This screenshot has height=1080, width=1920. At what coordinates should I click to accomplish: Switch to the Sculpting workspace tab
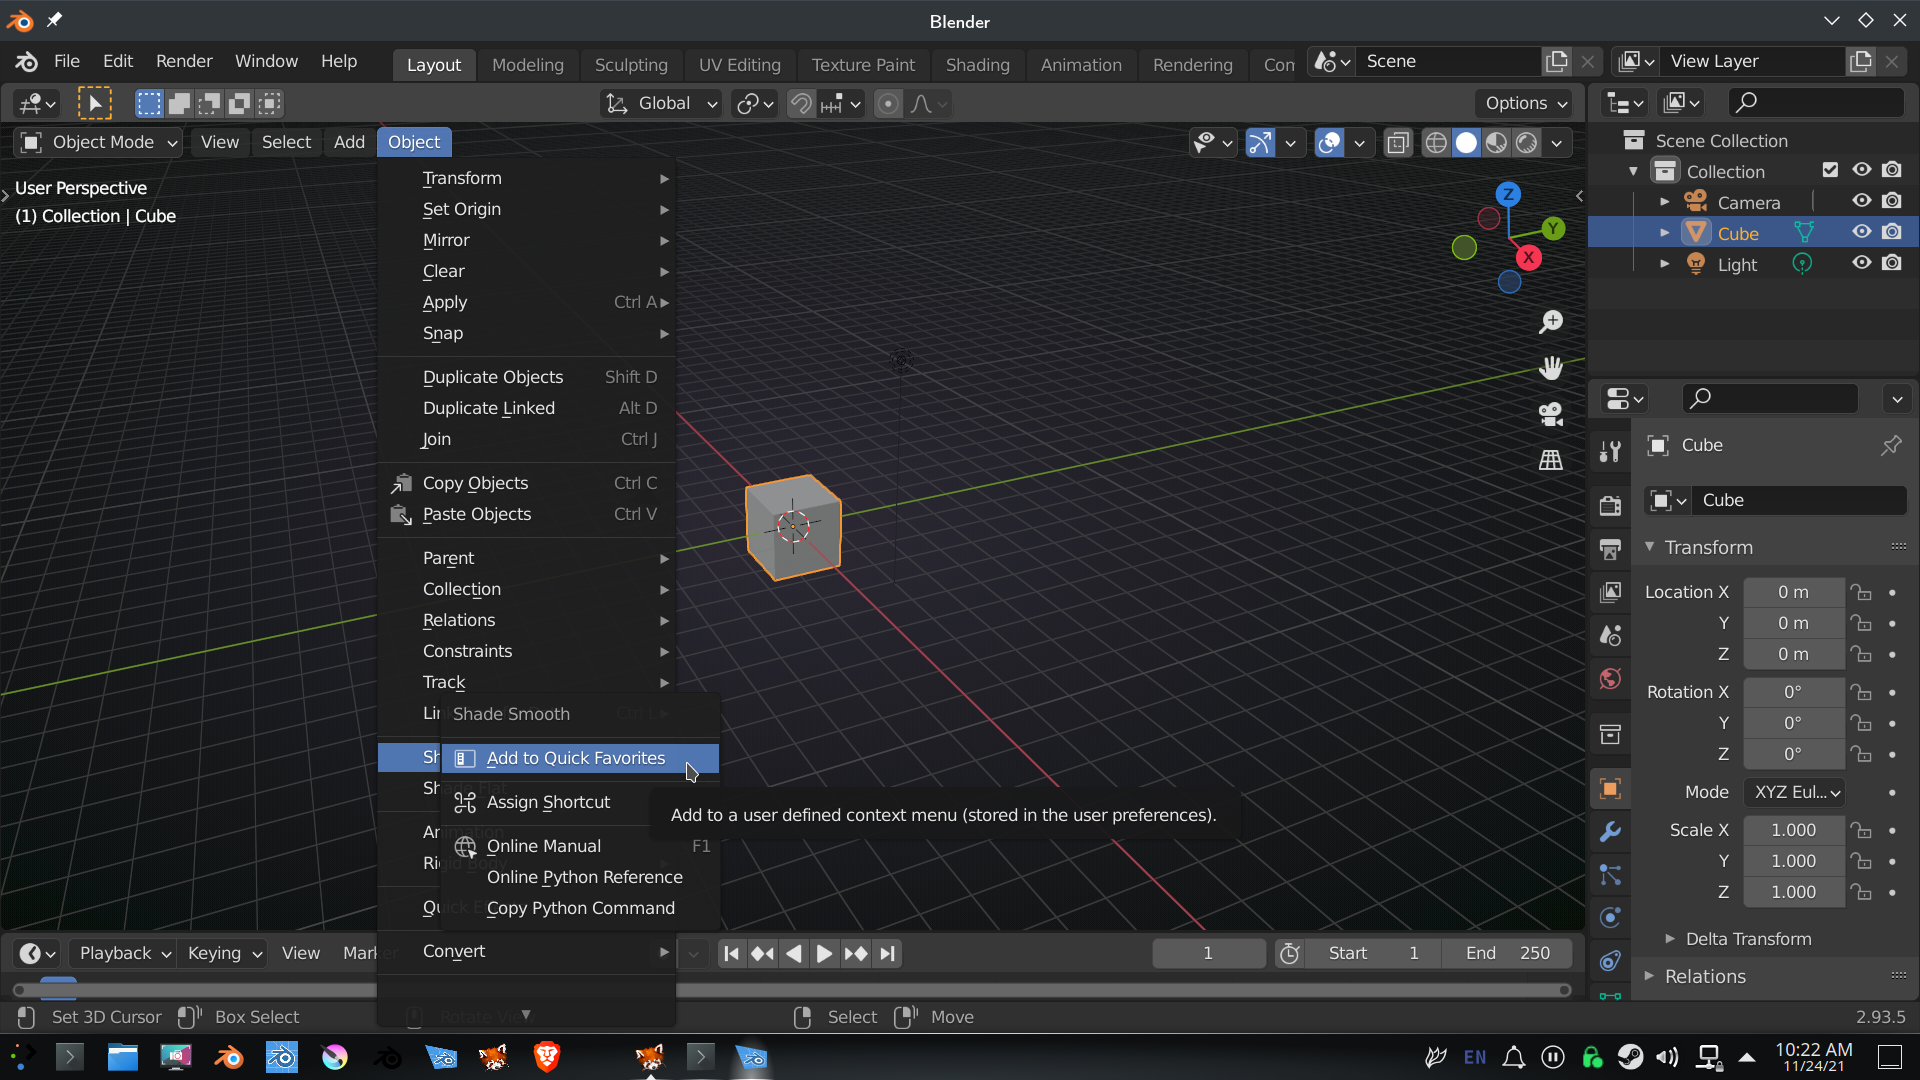tap(631, 64)
